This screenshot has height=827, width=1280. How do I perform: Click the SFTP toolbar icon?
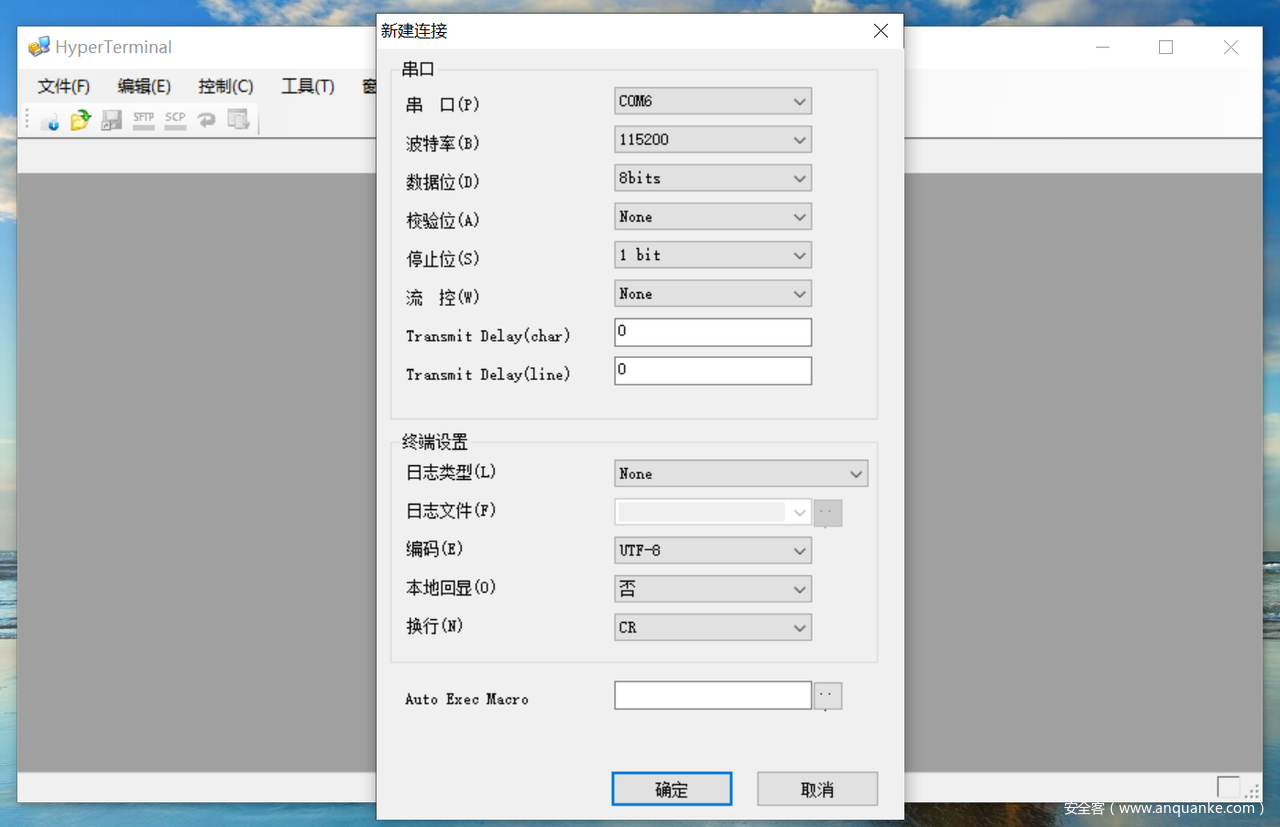(144, 120)
